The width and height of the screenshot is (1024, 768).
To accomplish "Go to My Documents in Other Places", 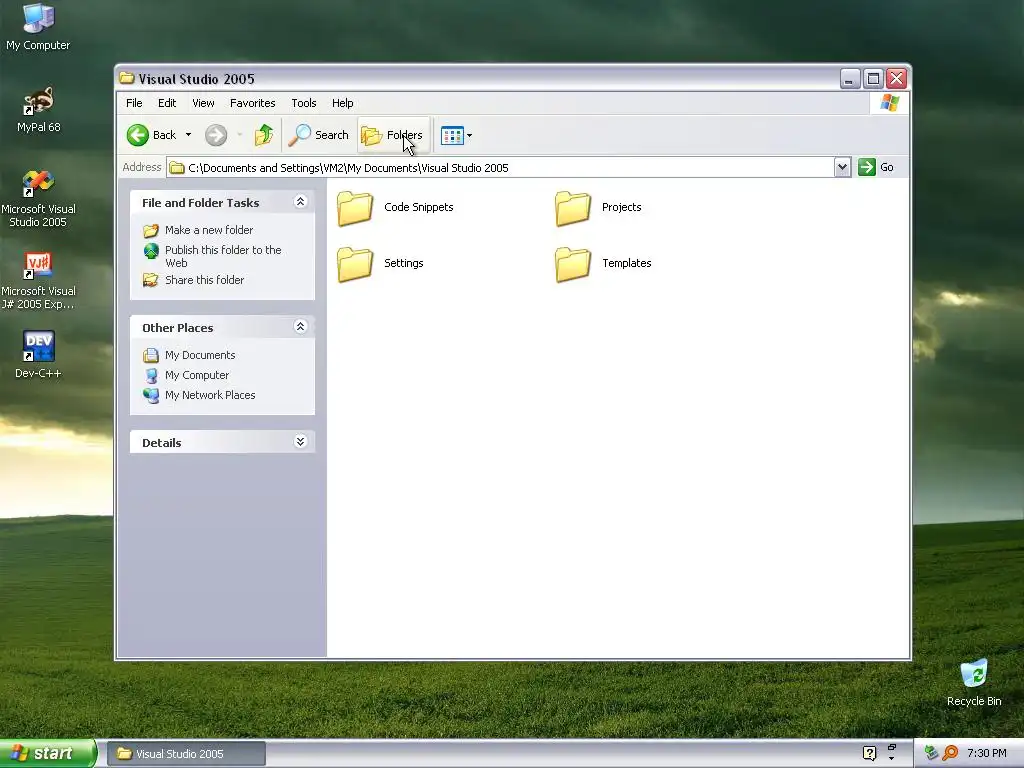I will click(200, 355).
